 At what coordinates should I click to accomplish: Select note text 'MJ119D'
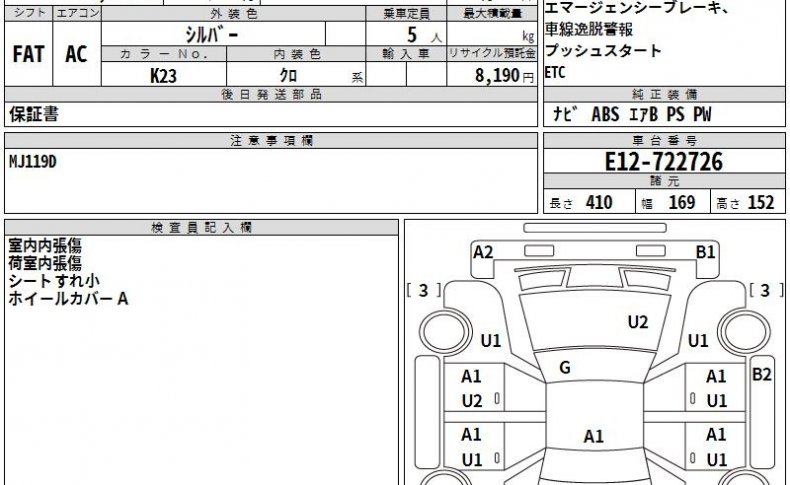pyautogui.click(x=33, y=162)
